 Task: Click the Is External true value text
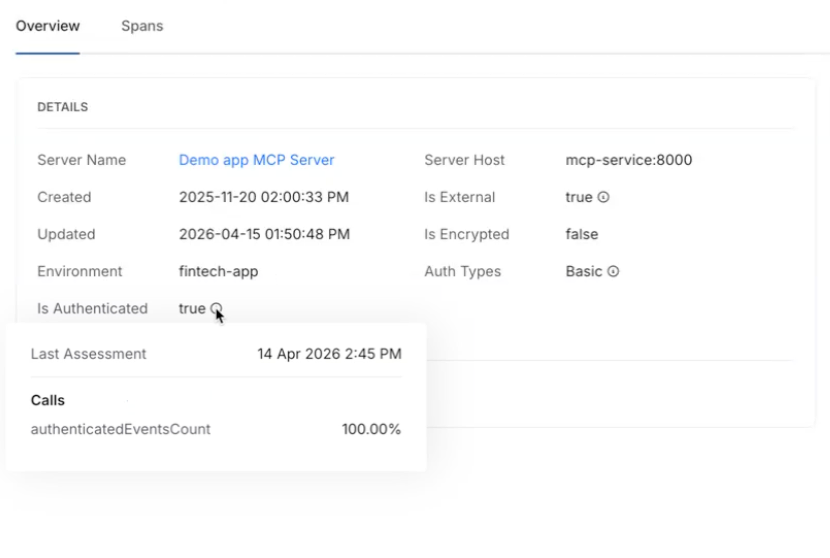pyautogui.click(x=579, y=197)
